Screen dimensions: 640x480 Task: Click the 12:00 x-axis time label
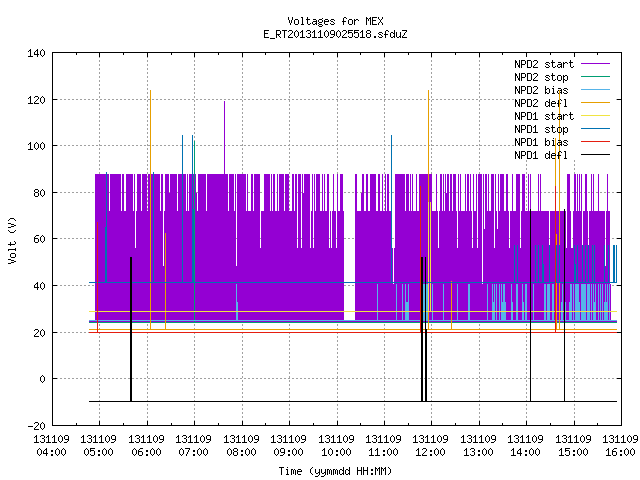coord(431,452)
